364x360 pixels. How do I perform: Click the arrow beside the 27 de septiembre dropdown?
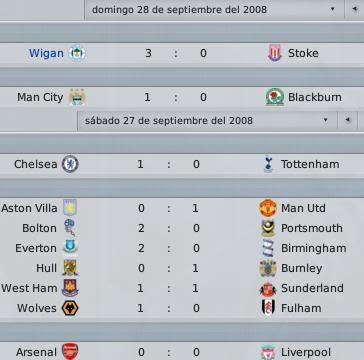click(347, 120)
